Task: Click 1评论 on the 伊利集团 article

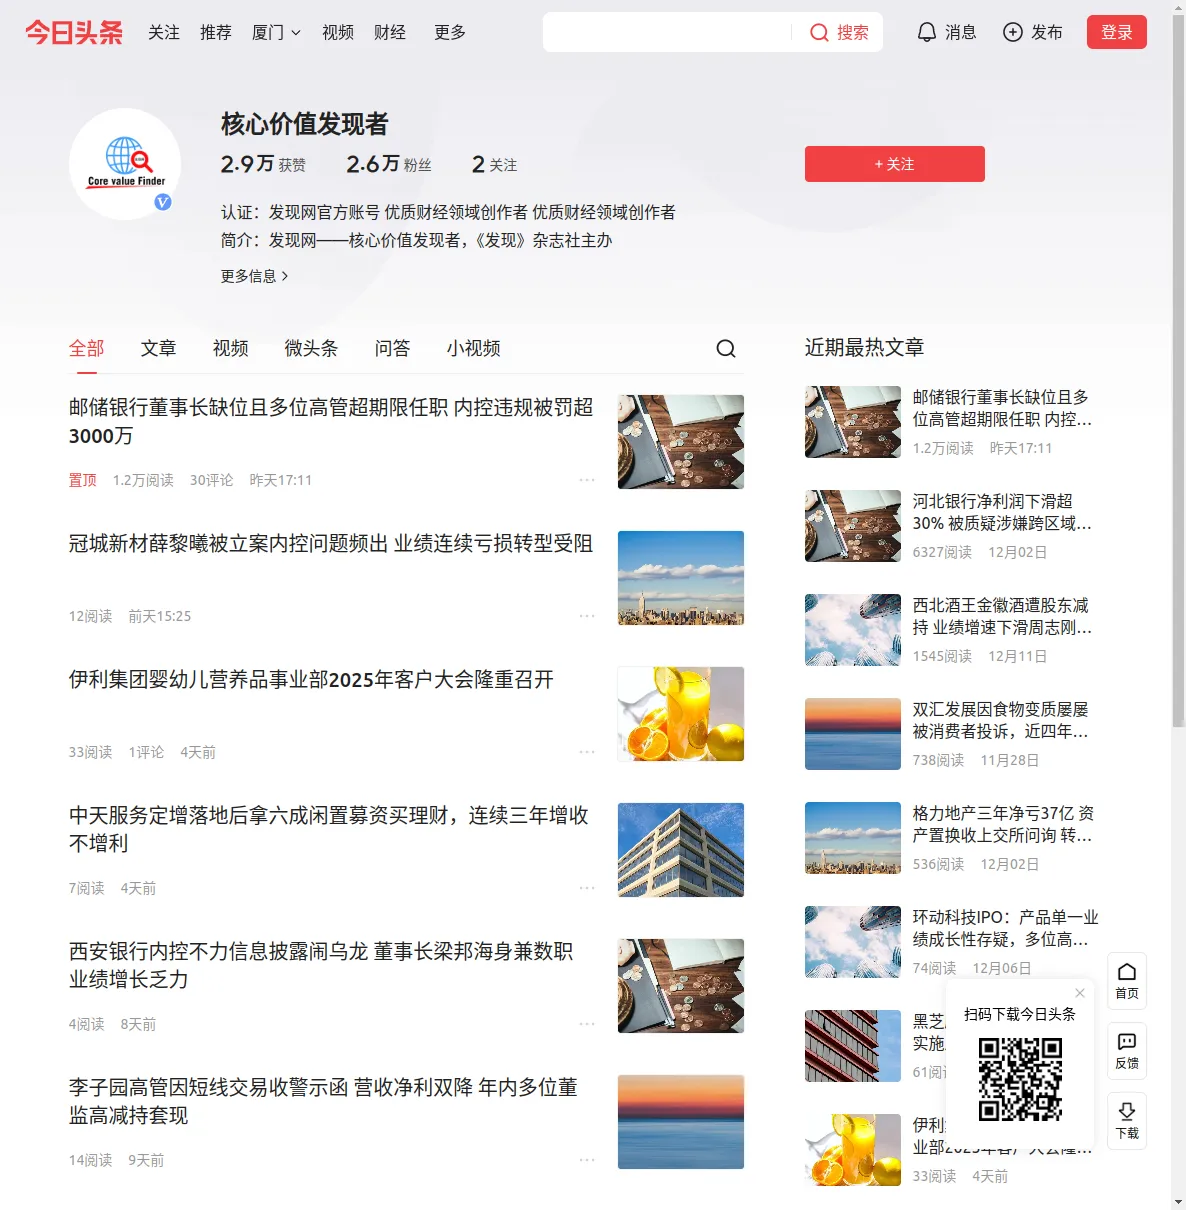Action: pos(146,752)
